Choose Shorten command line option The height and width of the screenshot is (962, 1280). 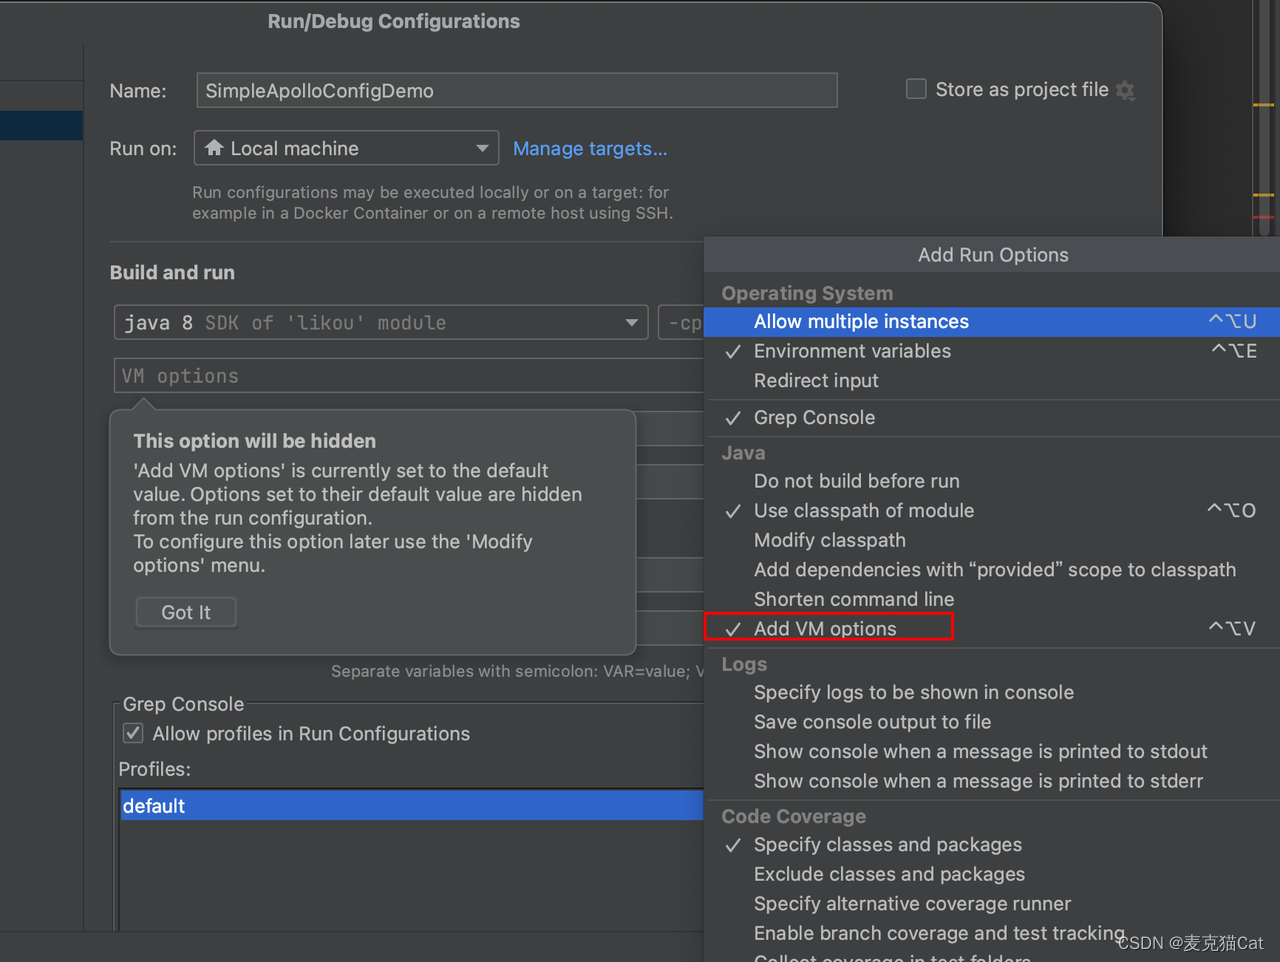click(992, 599)
